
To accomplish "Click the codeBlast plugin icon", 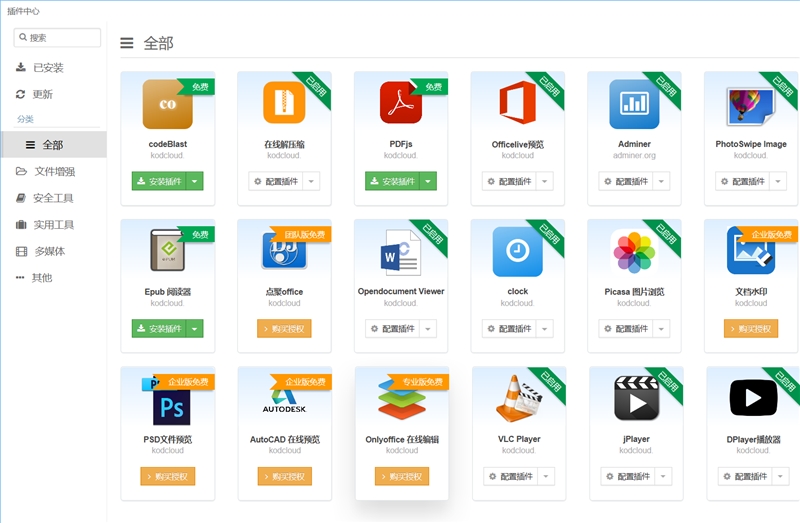I will pyautogui.click(x=167, y=104).
